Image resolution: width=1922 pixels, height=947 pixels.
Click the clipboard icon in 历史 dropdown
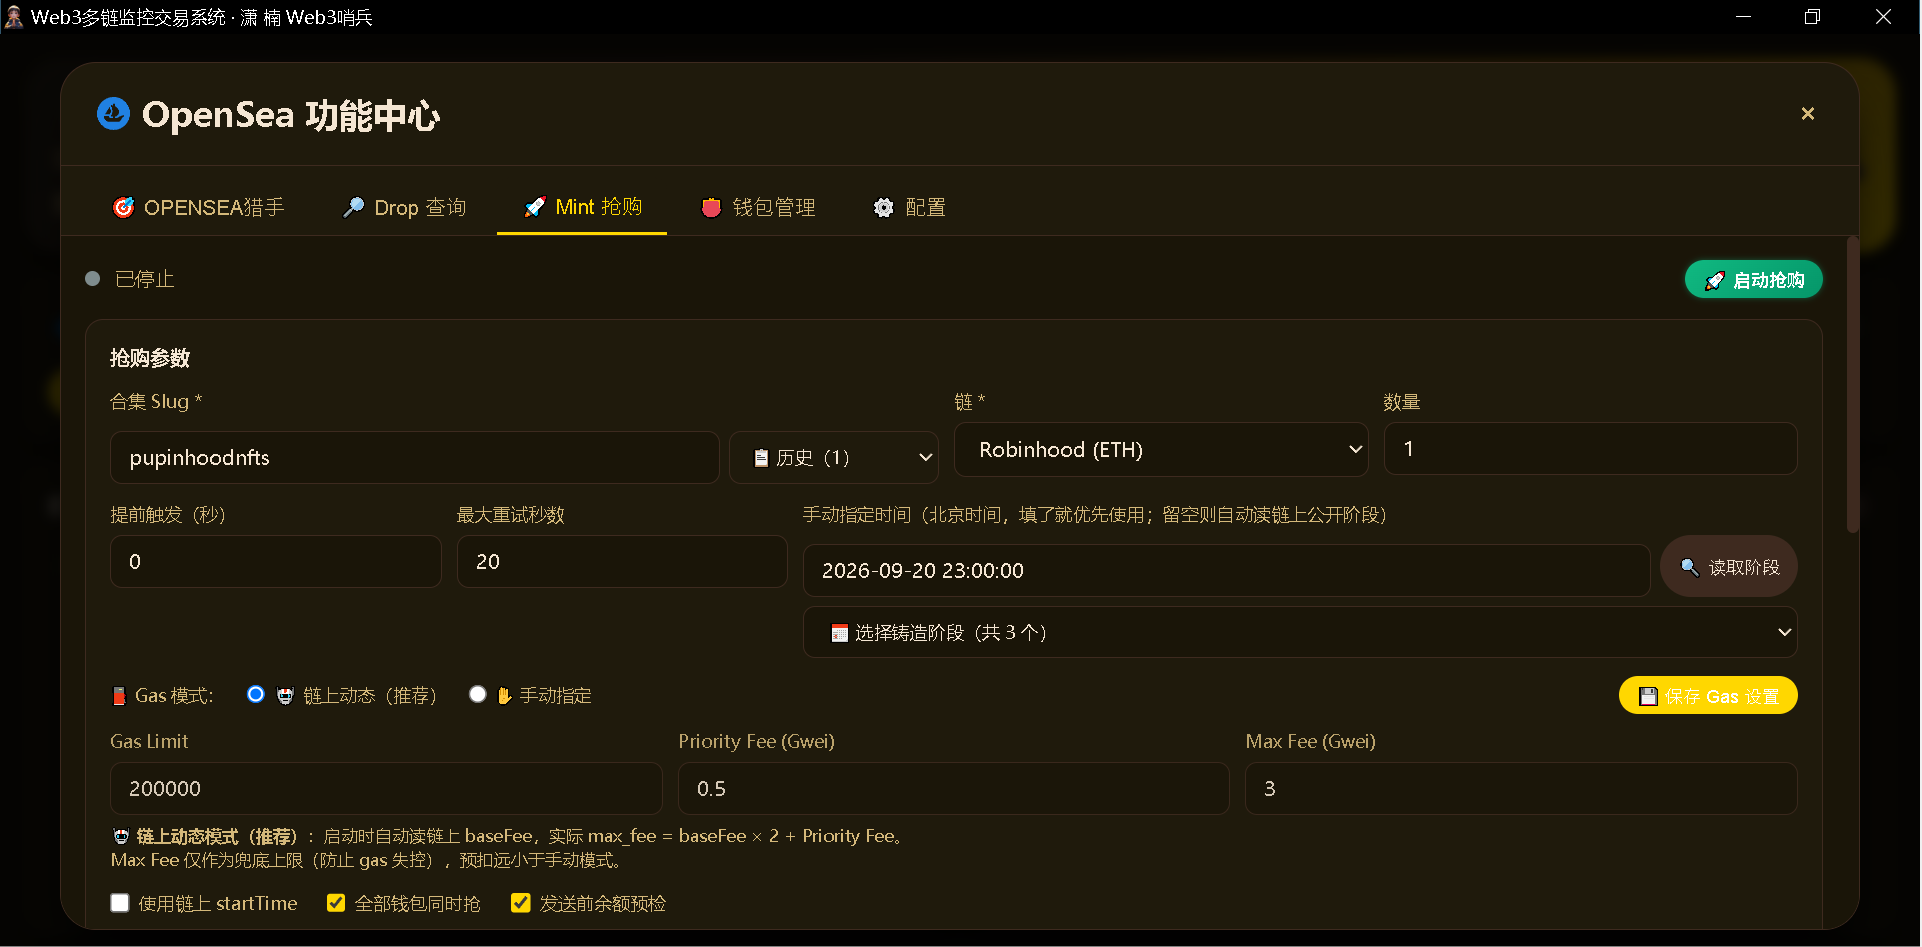click(761, 458)
